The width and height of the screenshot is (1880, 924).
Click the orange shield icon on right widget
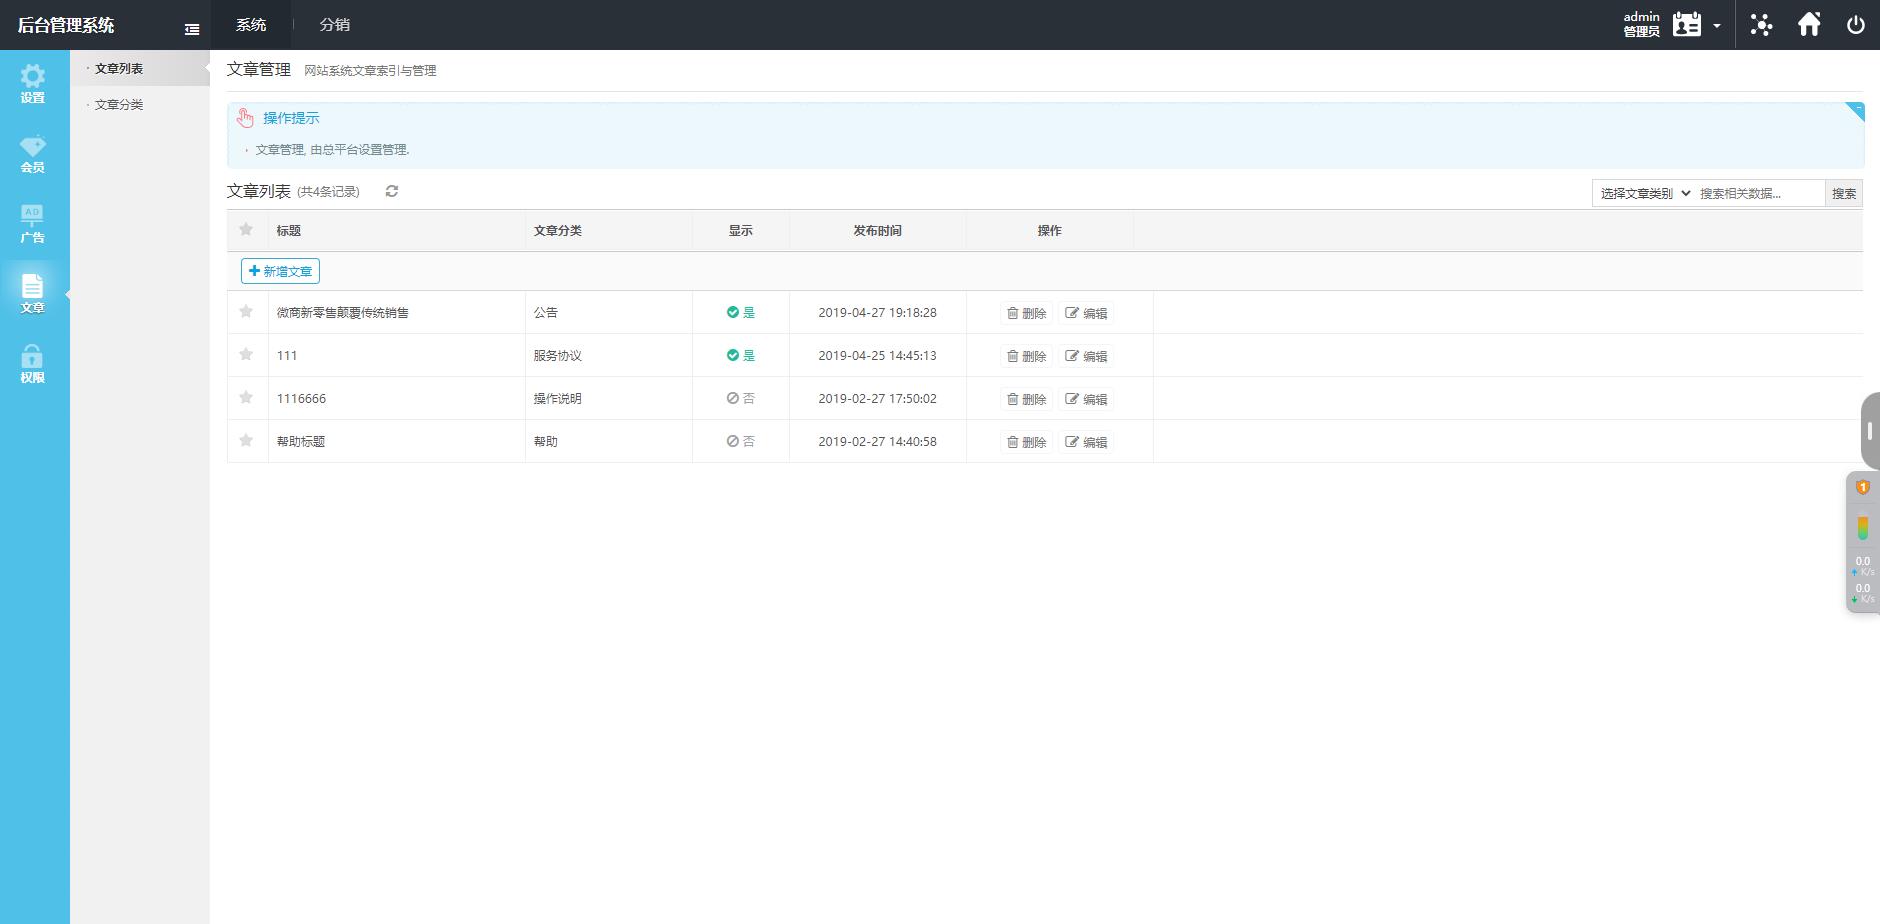[1863, 487]
